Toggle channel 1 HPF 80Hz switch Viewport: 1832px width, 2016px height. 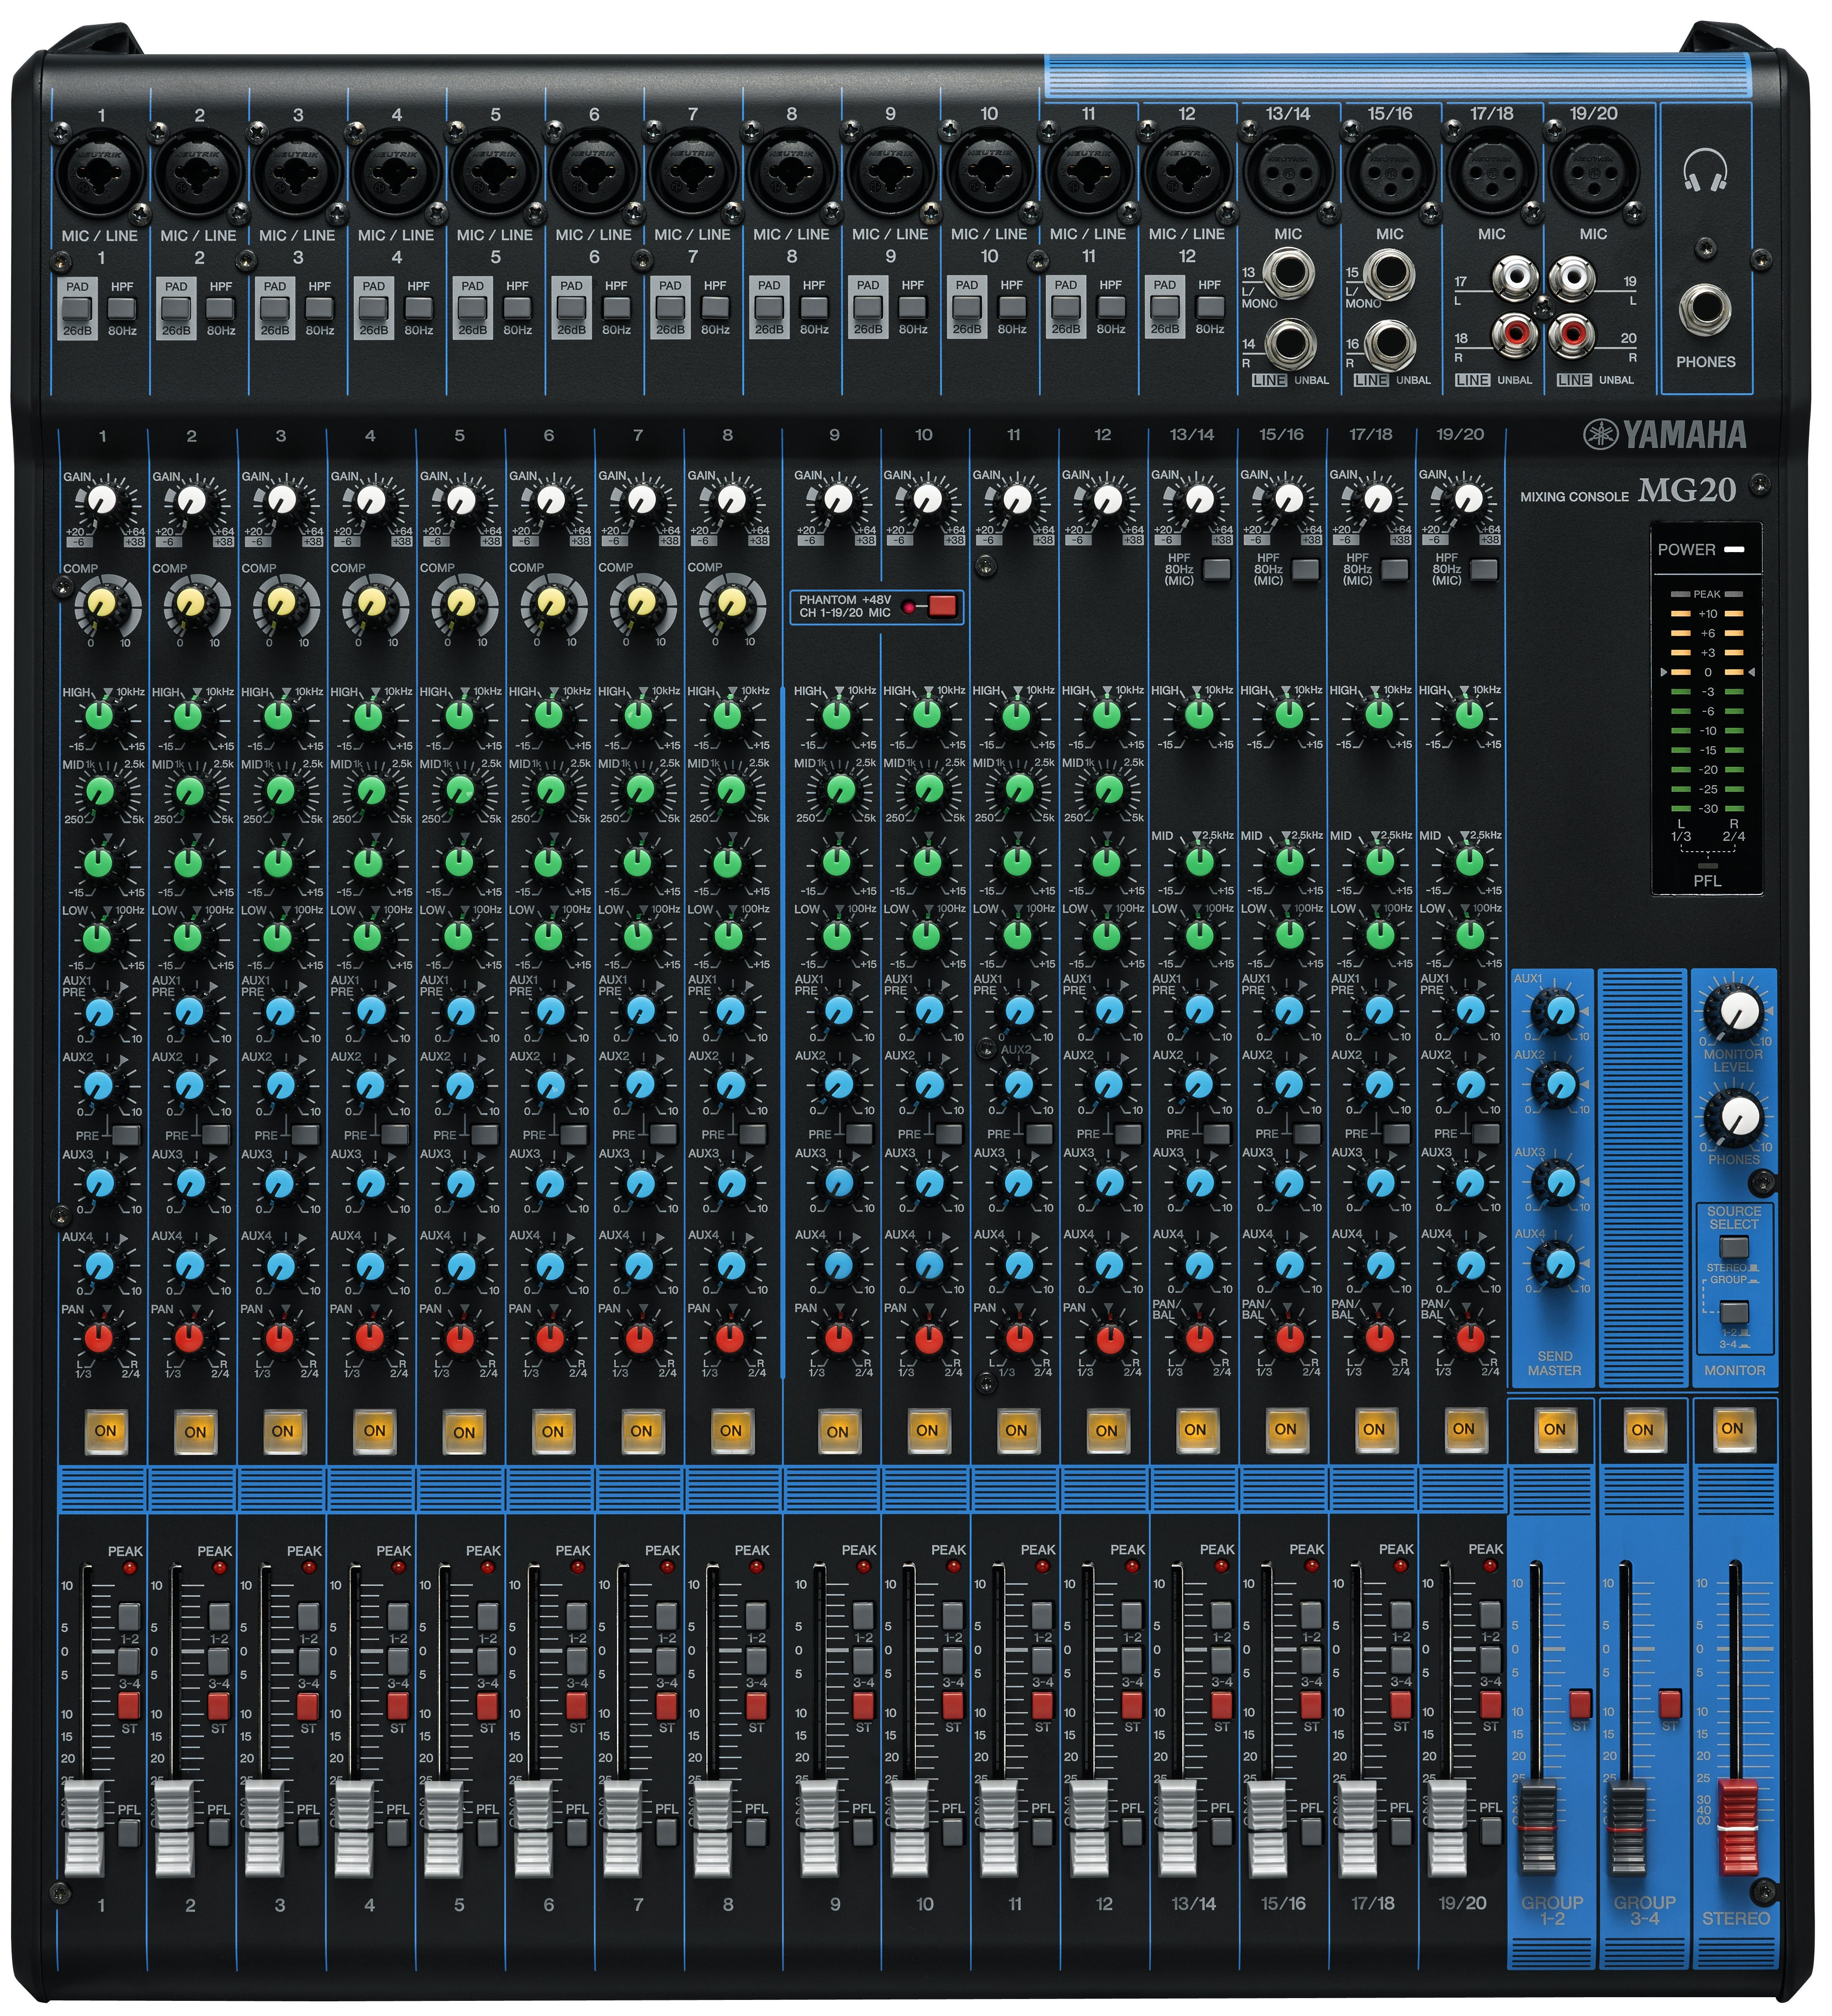pos(122,308)
